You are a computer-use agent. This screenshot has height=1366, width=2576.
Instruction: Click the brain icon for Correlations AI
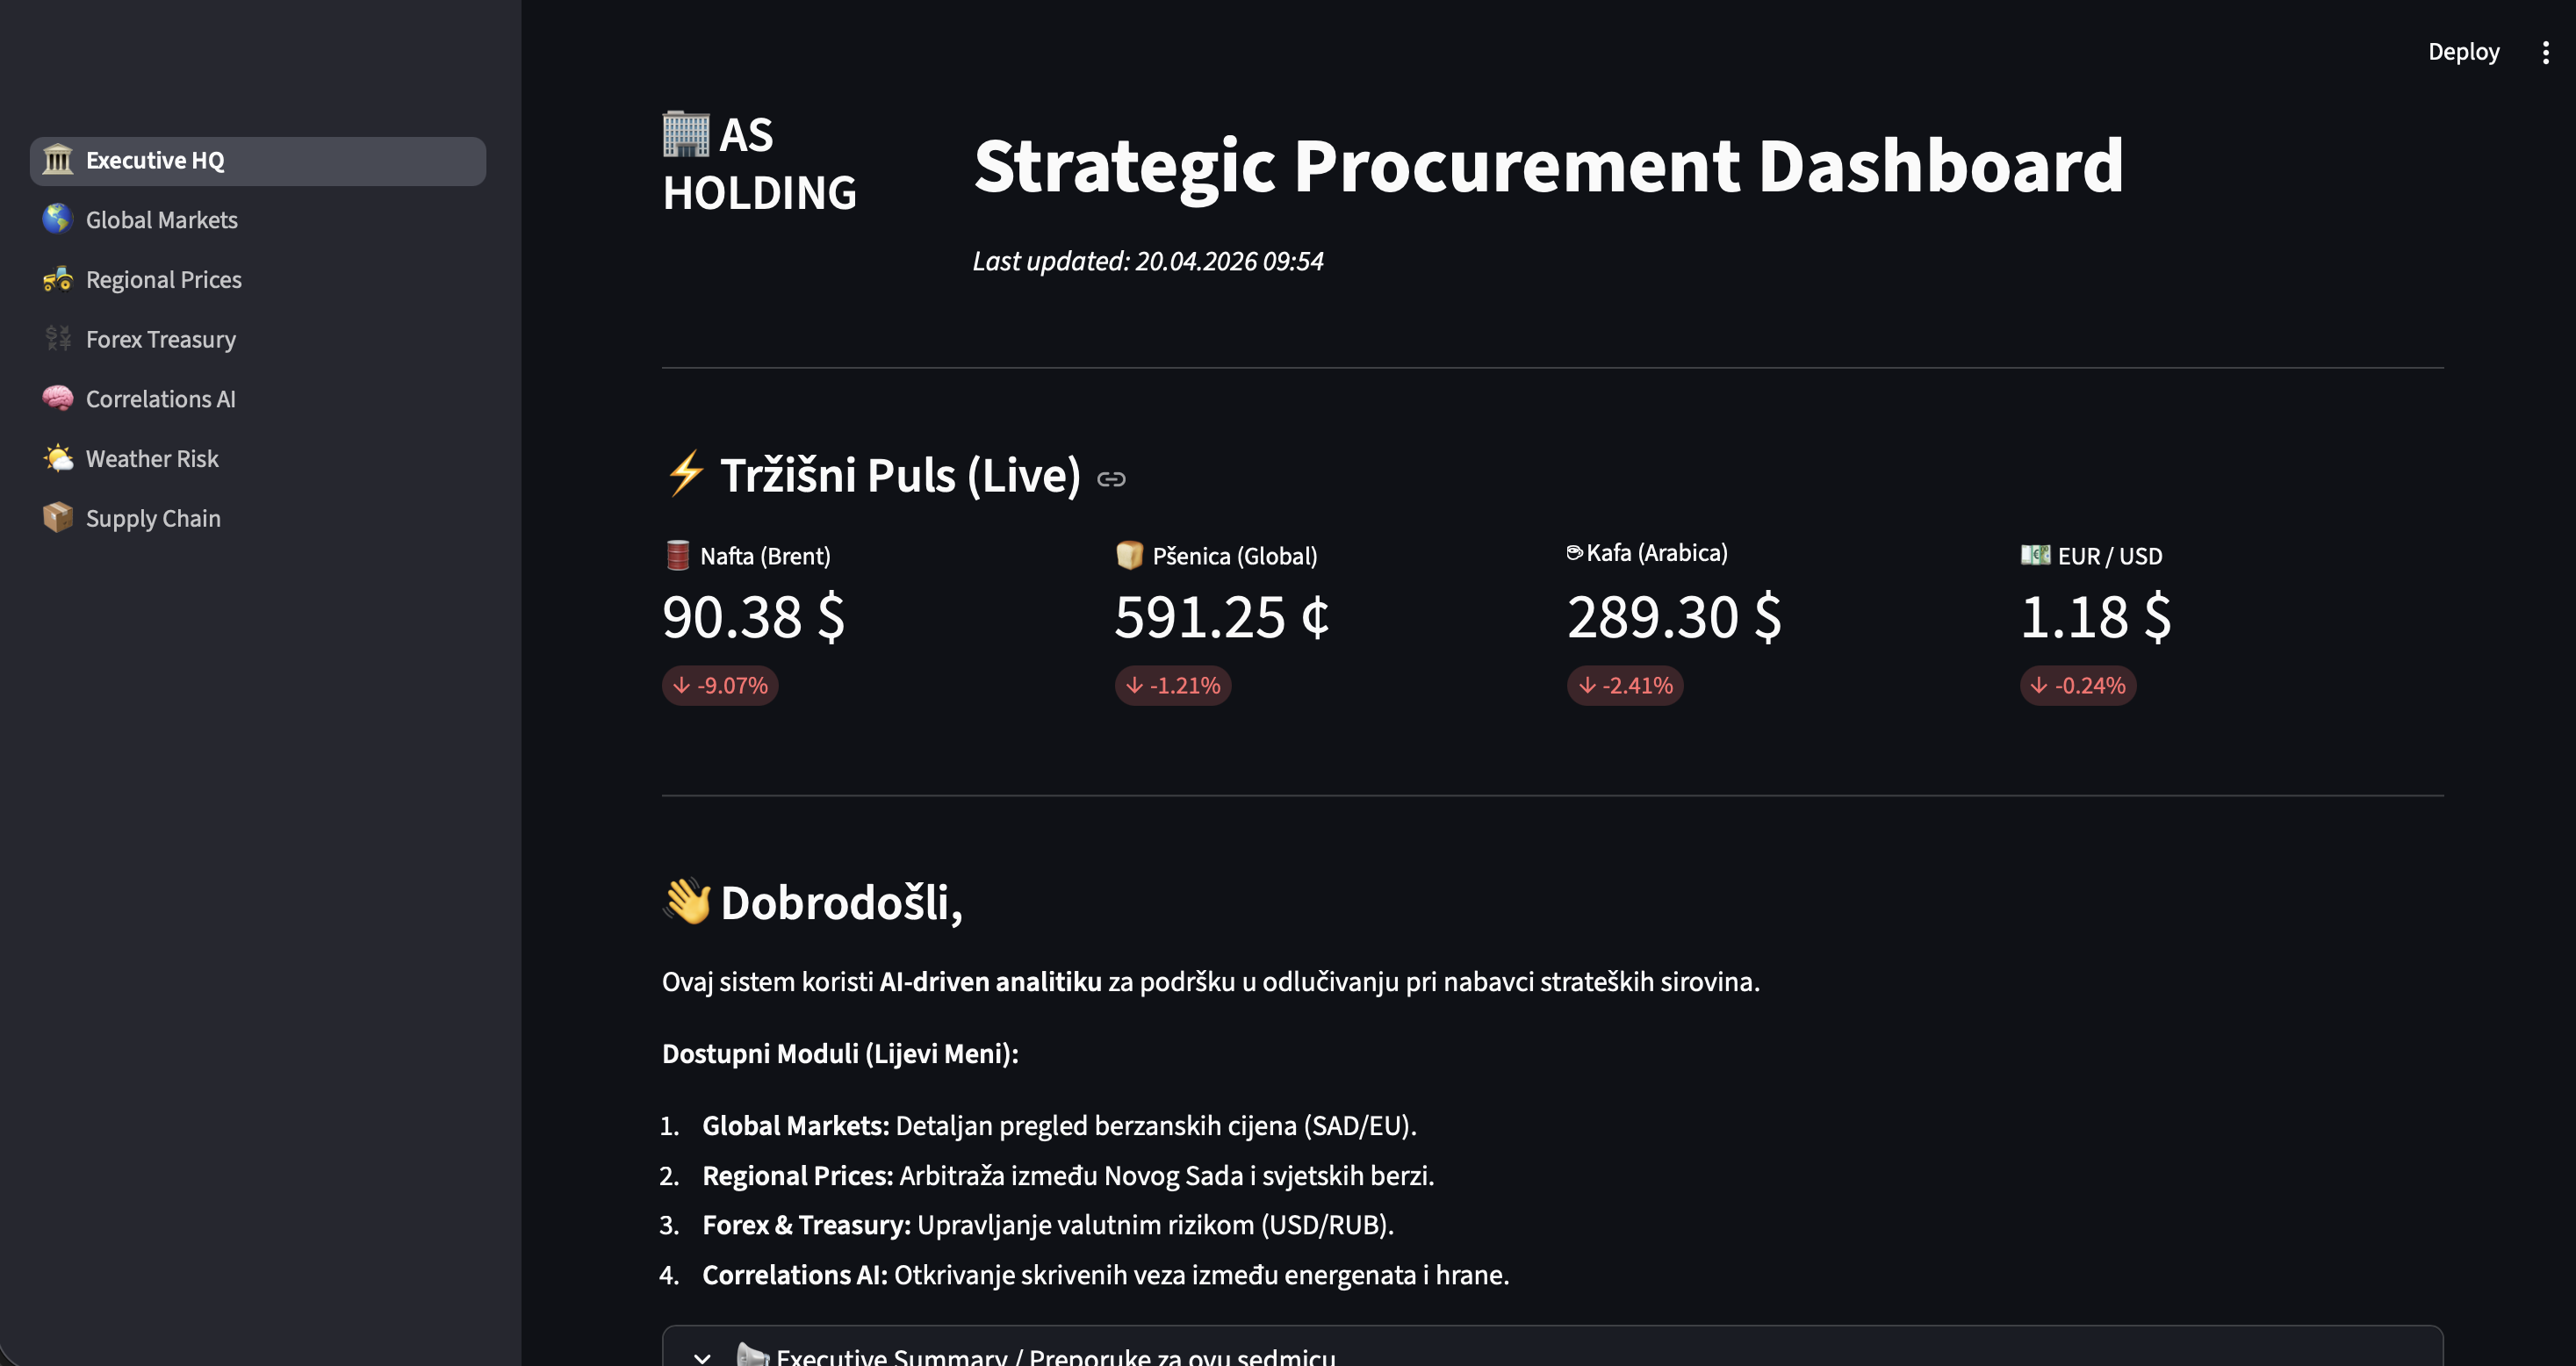[58, 398]
